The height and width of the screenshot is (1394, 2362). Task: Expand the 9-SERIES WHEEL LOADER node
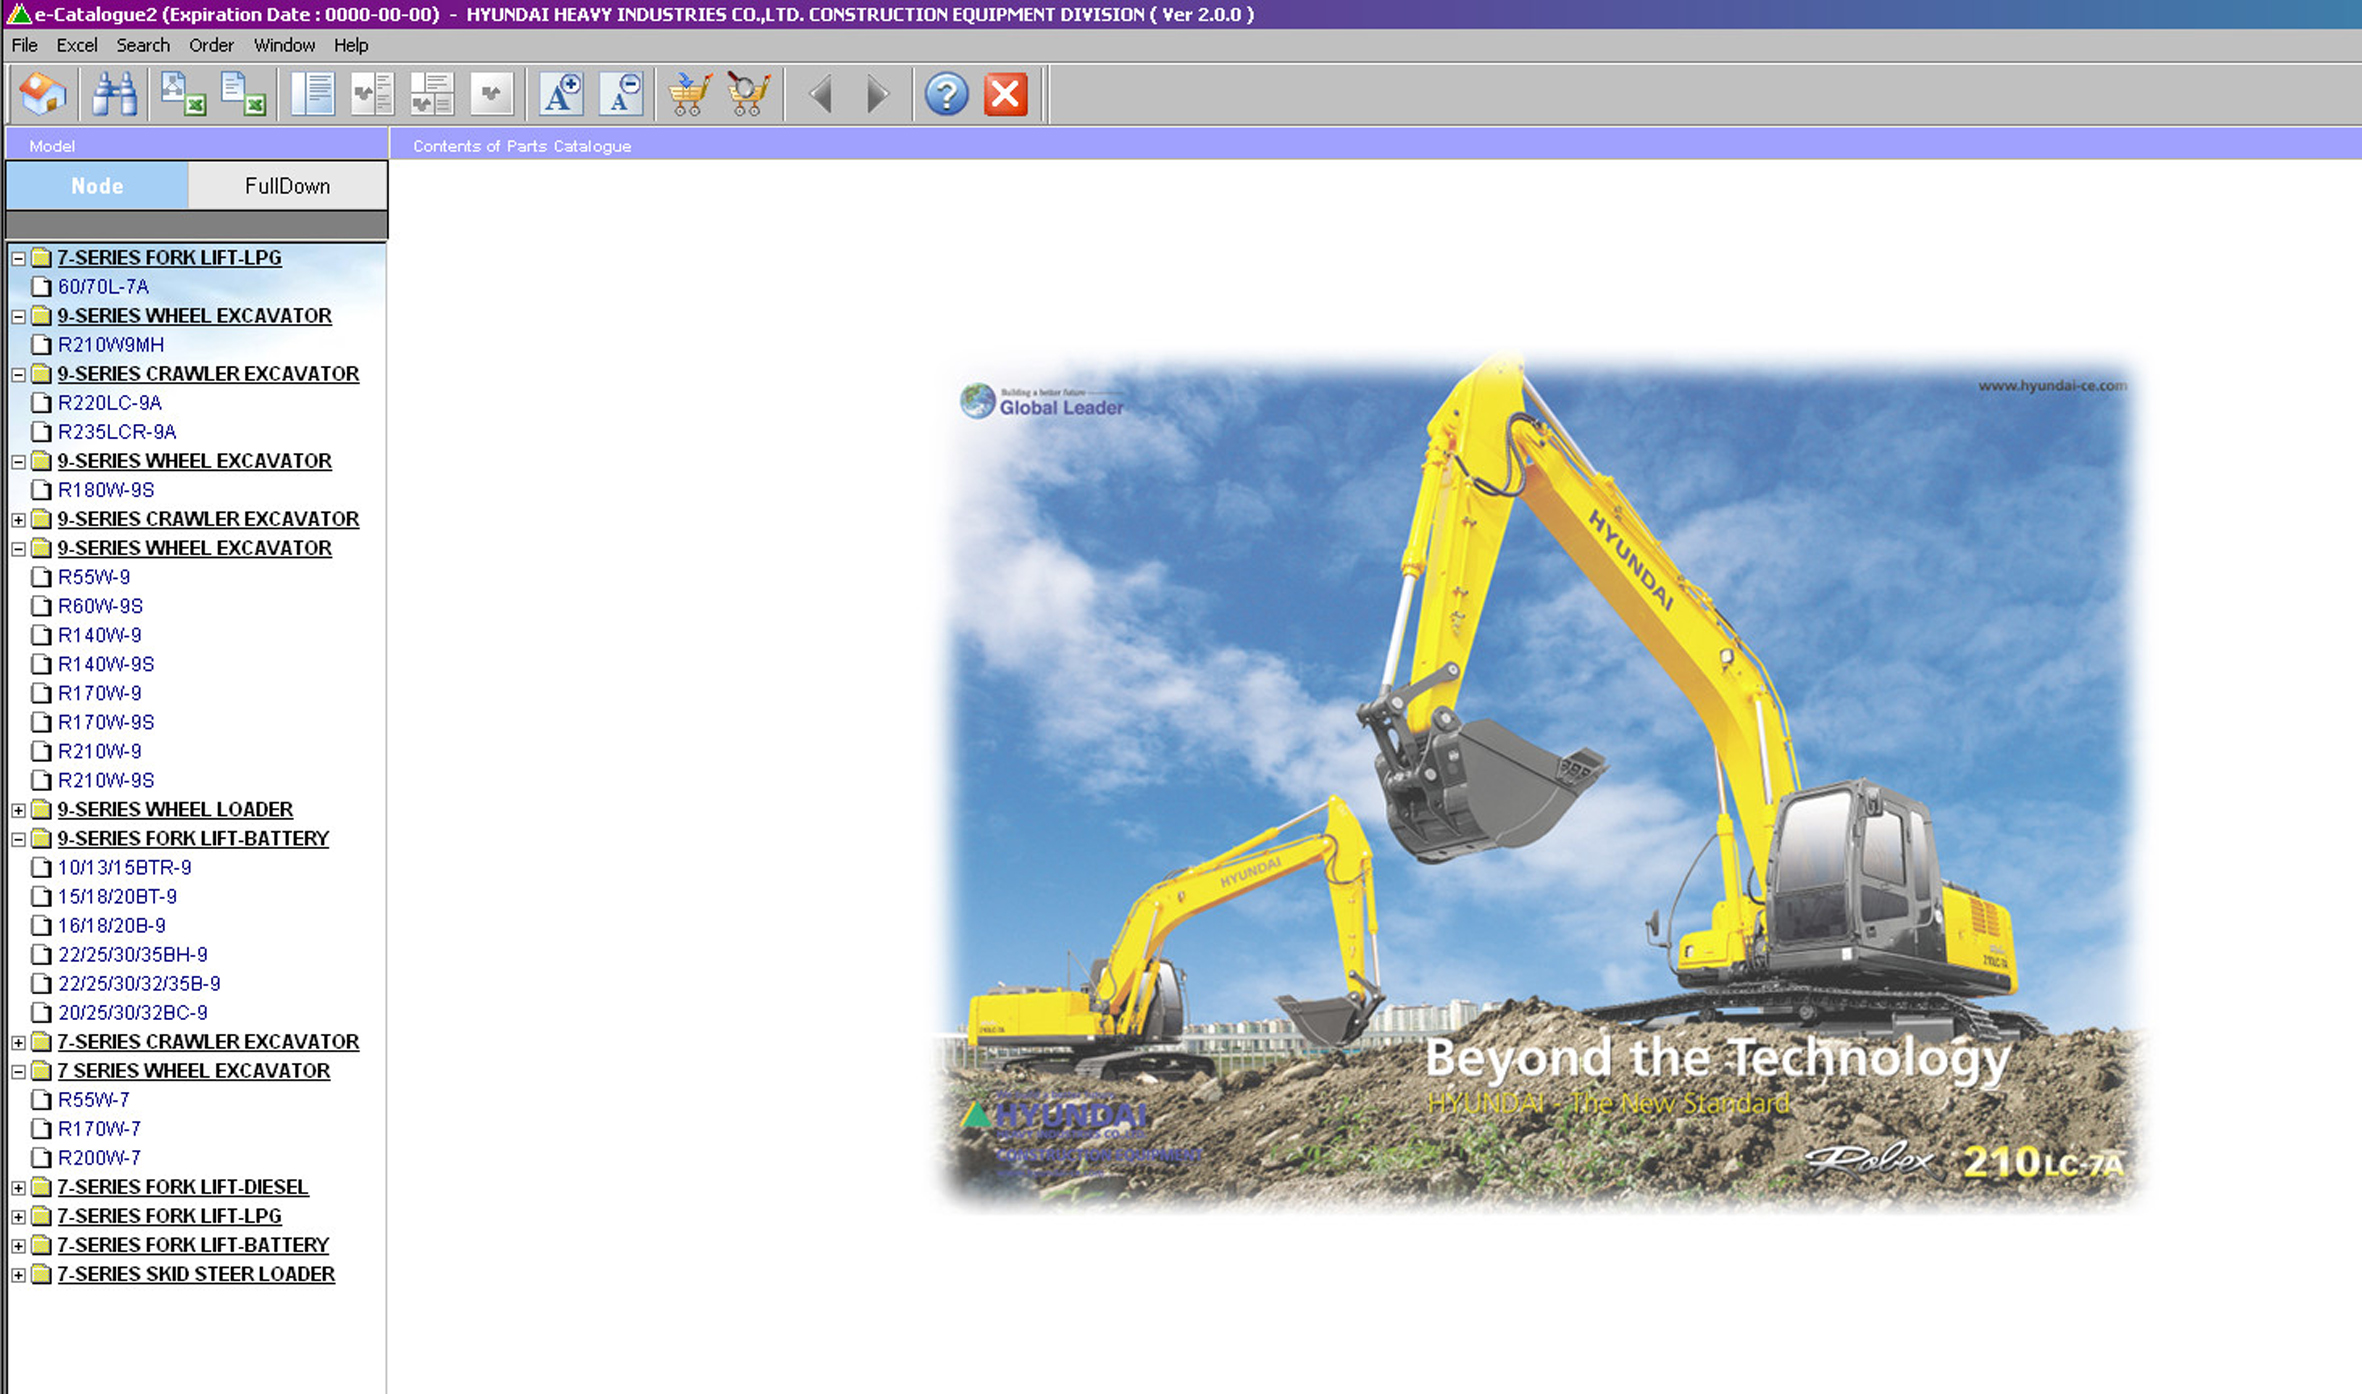18,810
